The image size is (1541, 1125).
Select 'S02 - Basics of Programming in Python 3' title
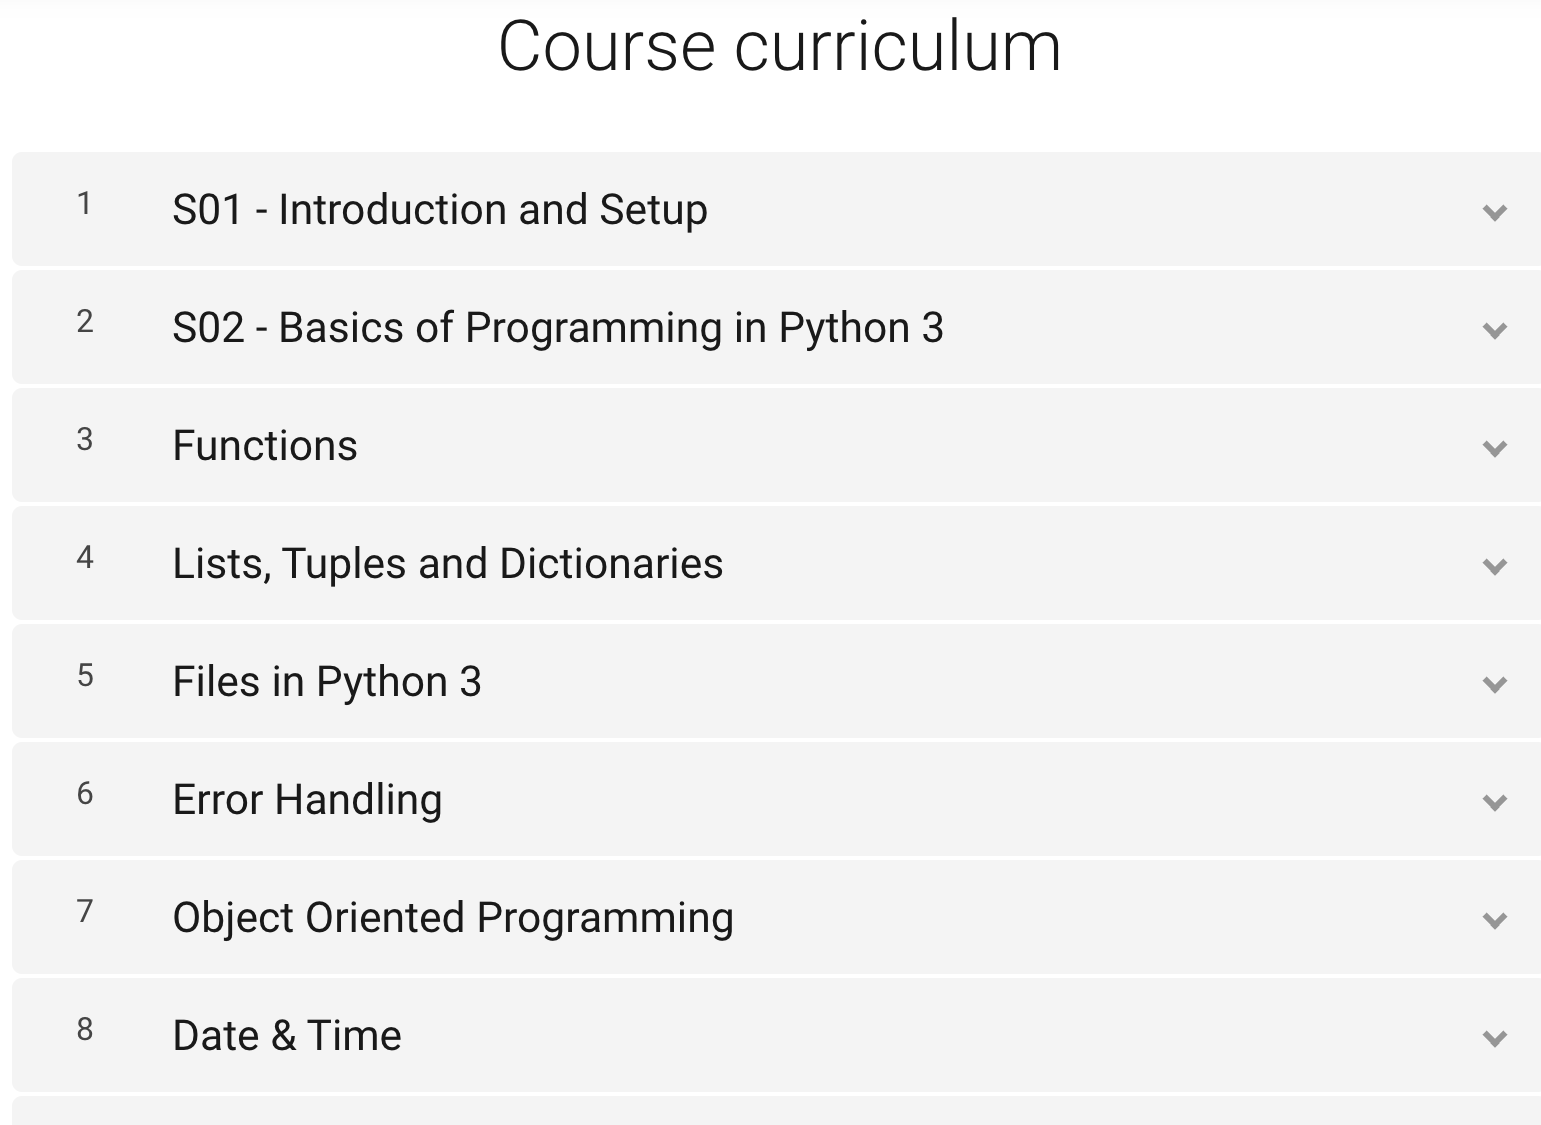[558, 328]
